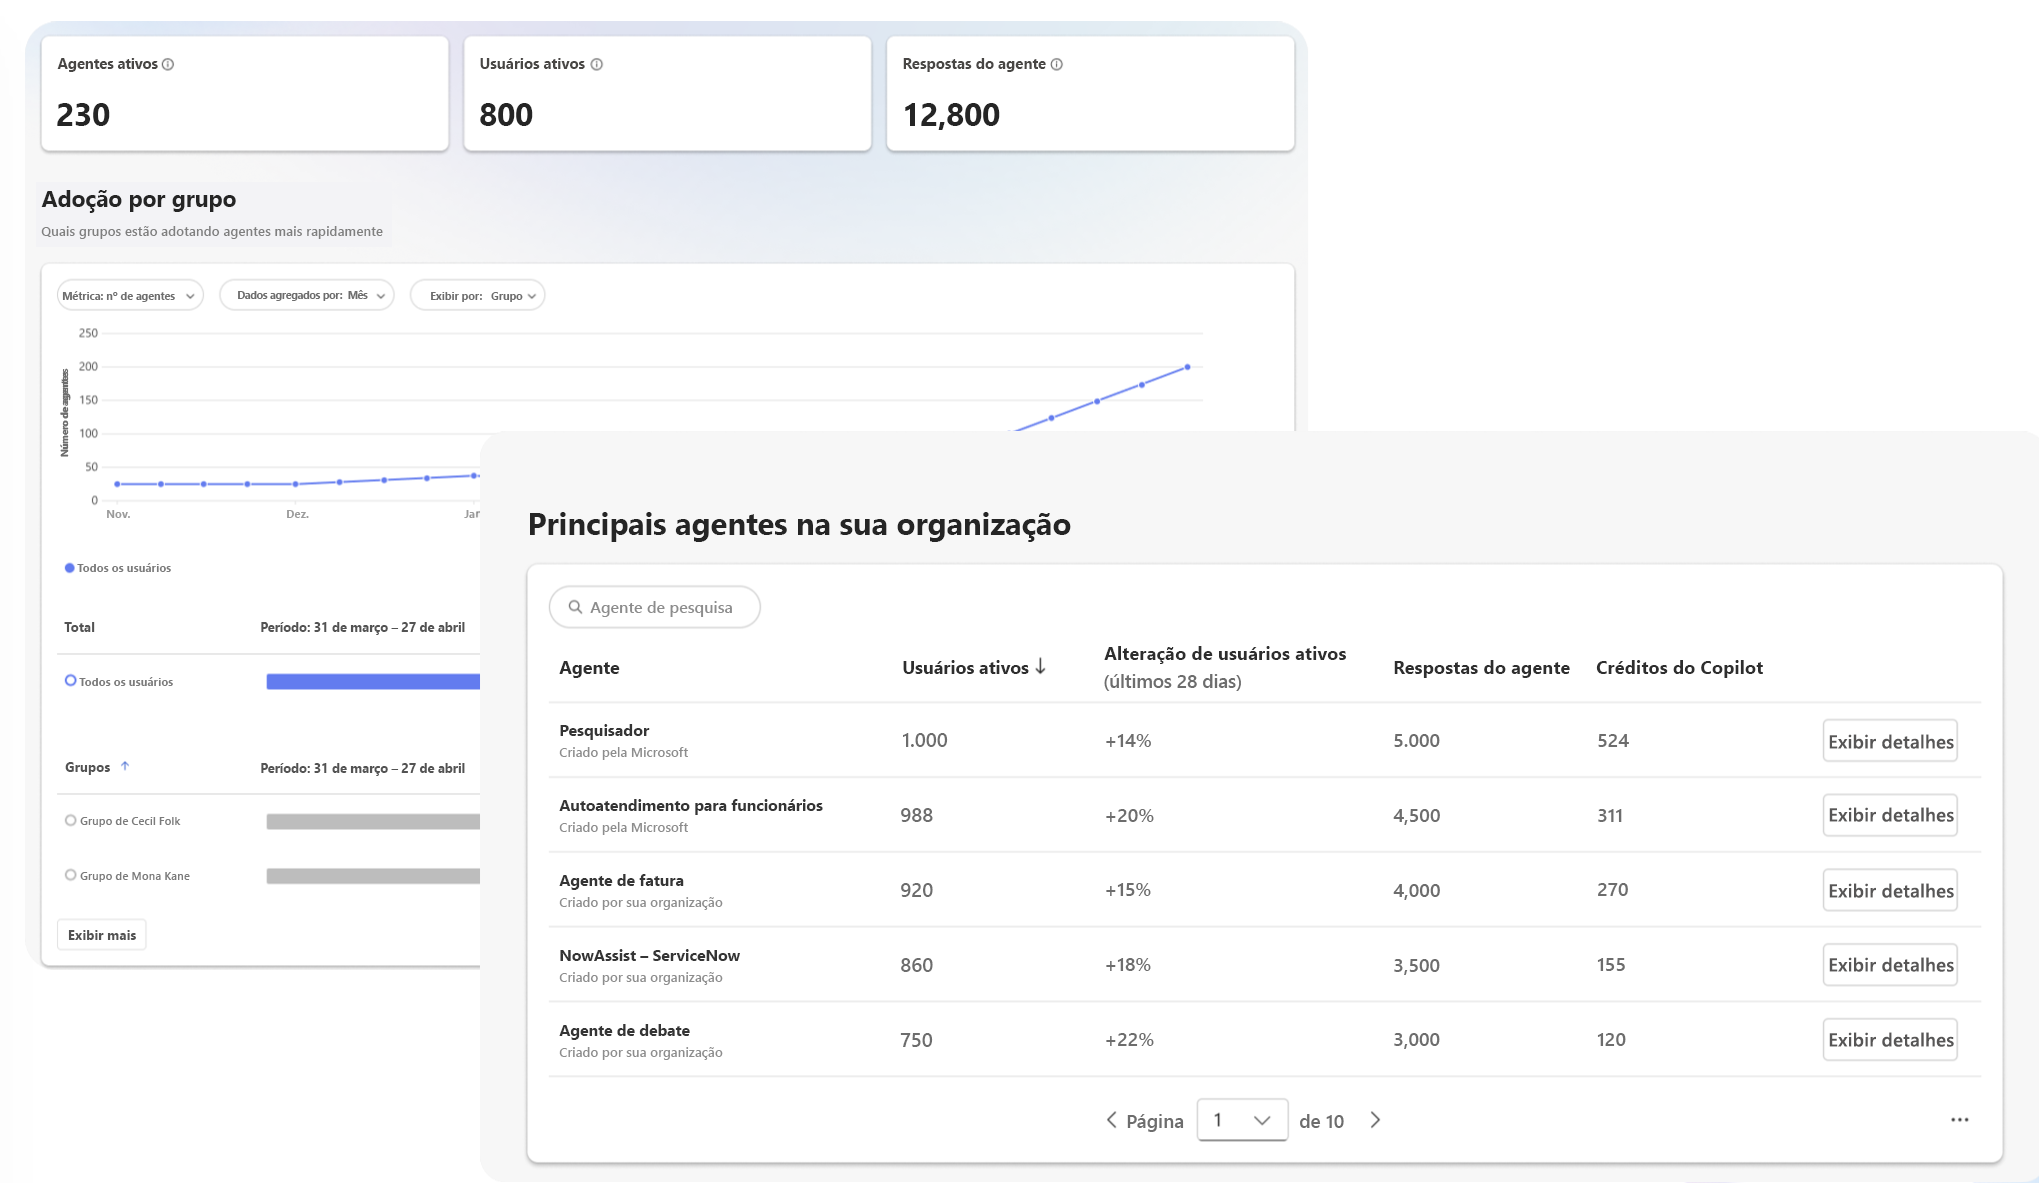
Task: Click info icon next to Agentes ativos
Action: click(168, 64)
